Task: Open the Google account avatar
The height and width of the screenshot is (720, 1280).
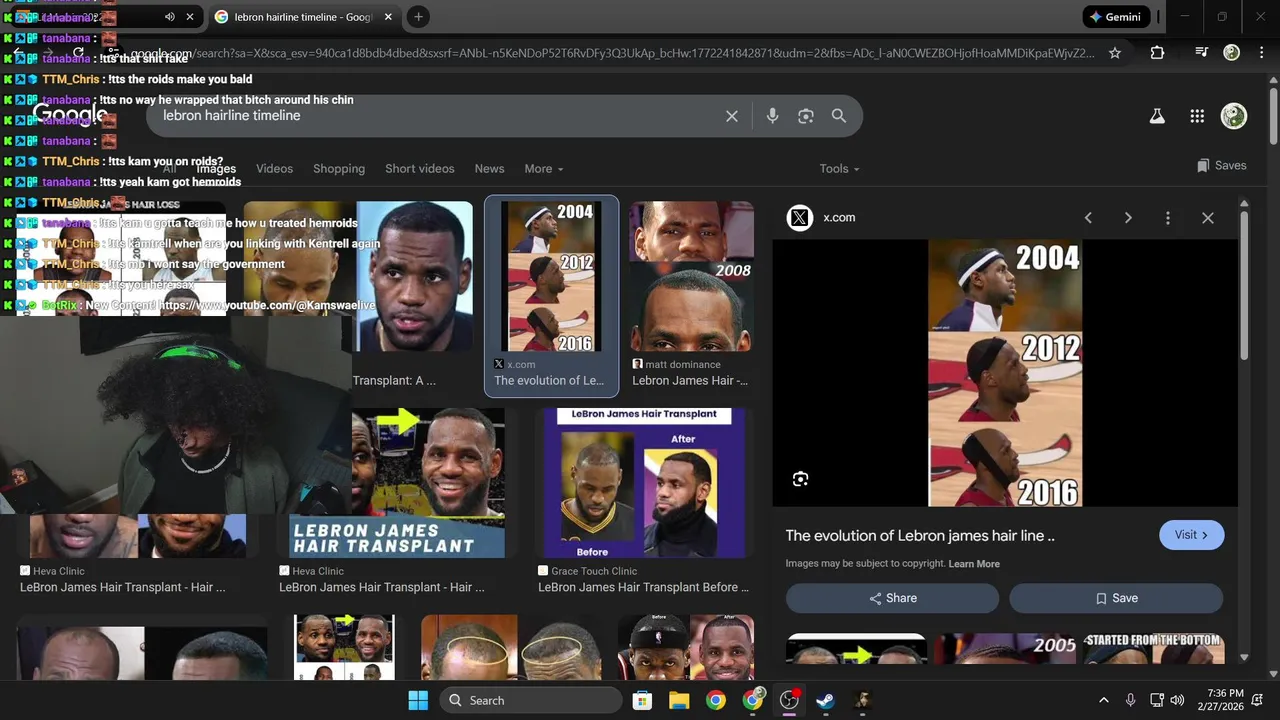Action: click(1234, 116)
